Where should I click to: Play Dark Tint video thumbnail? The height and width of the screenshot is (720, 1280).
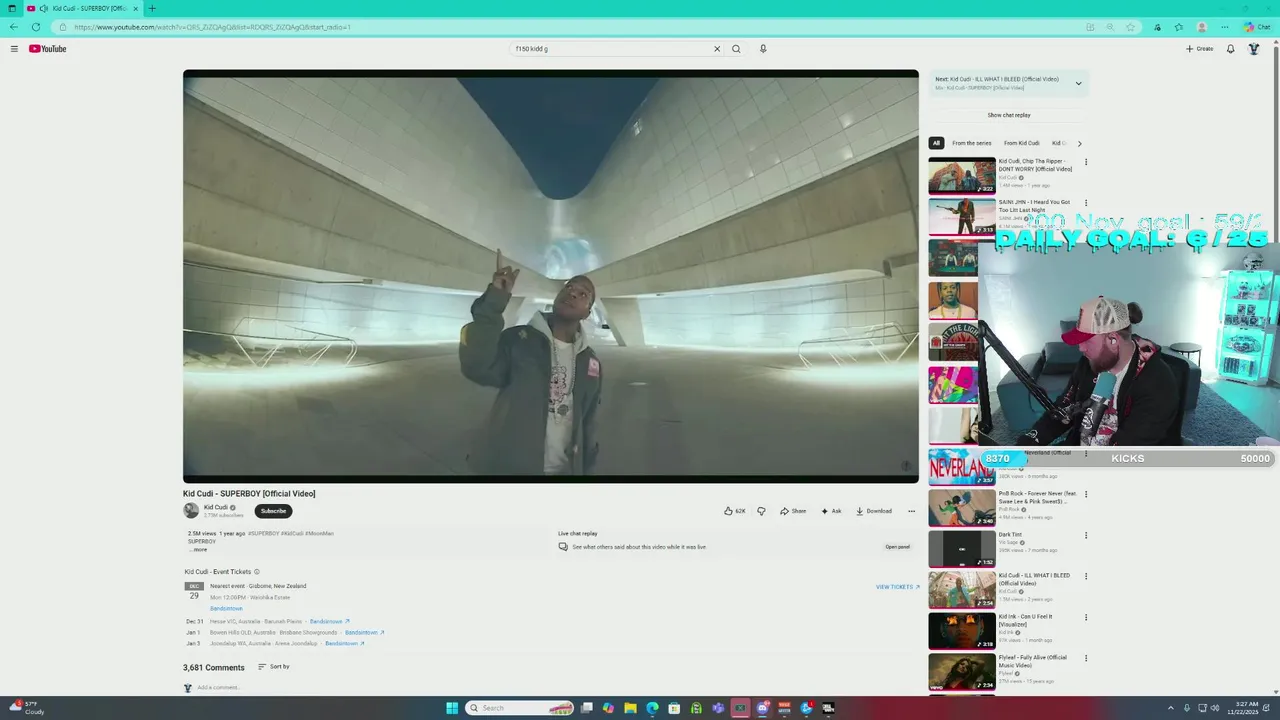962,549
